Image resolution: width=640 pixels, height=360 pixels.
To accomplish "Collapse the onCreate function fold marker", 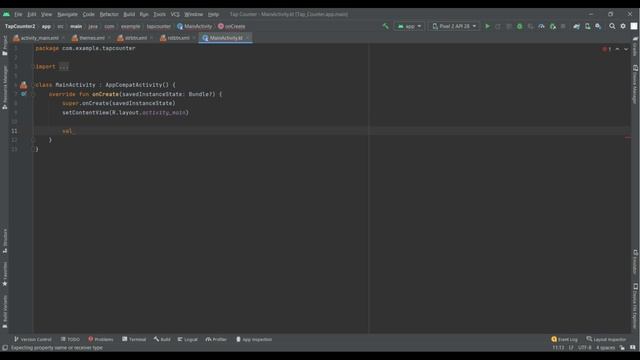I will point(34,94).
